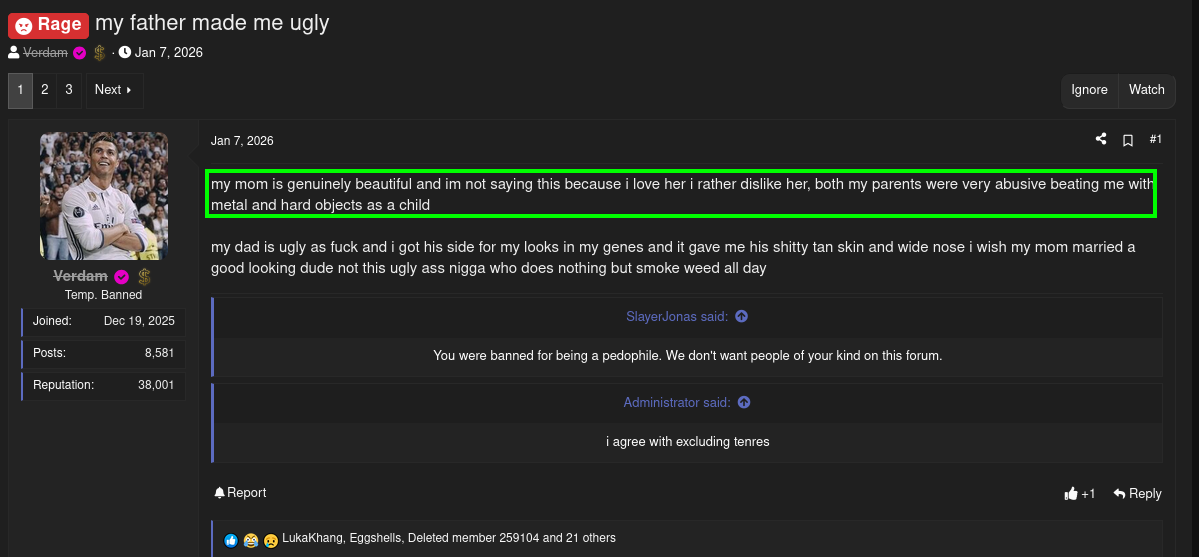Open the Verdam profile avatar image
The image size is (1199, 557).
(104, 196)
